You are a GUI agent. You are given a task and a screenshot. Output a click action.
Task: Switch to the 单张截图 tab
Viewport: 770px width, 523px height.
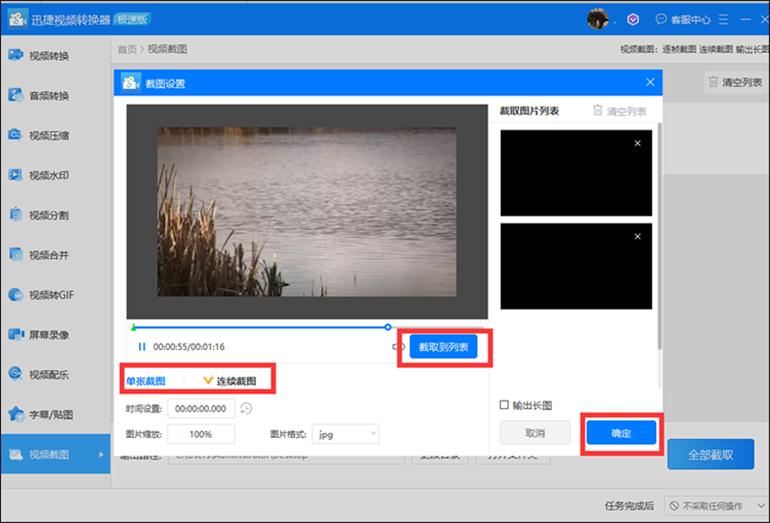pos(146,381)
